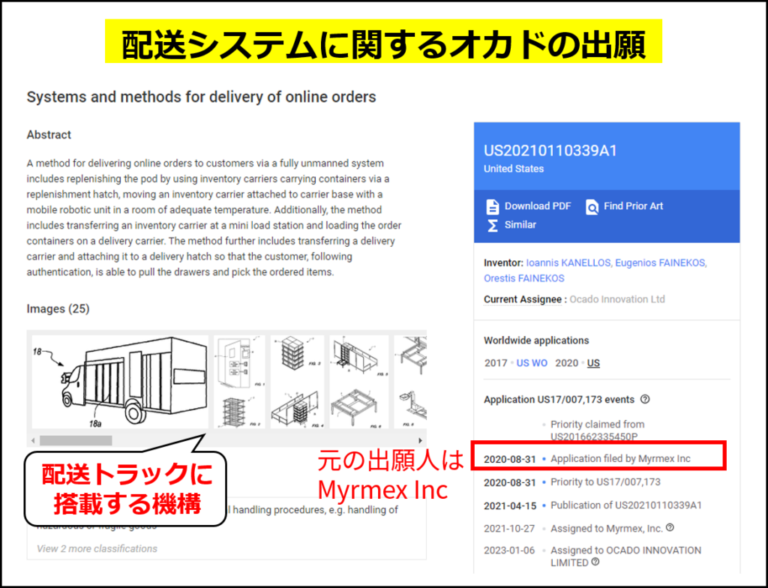768x588 pixels.
Task: Open the stacked containers FIG. 2 thumbnail
Action: pos(295,354)
